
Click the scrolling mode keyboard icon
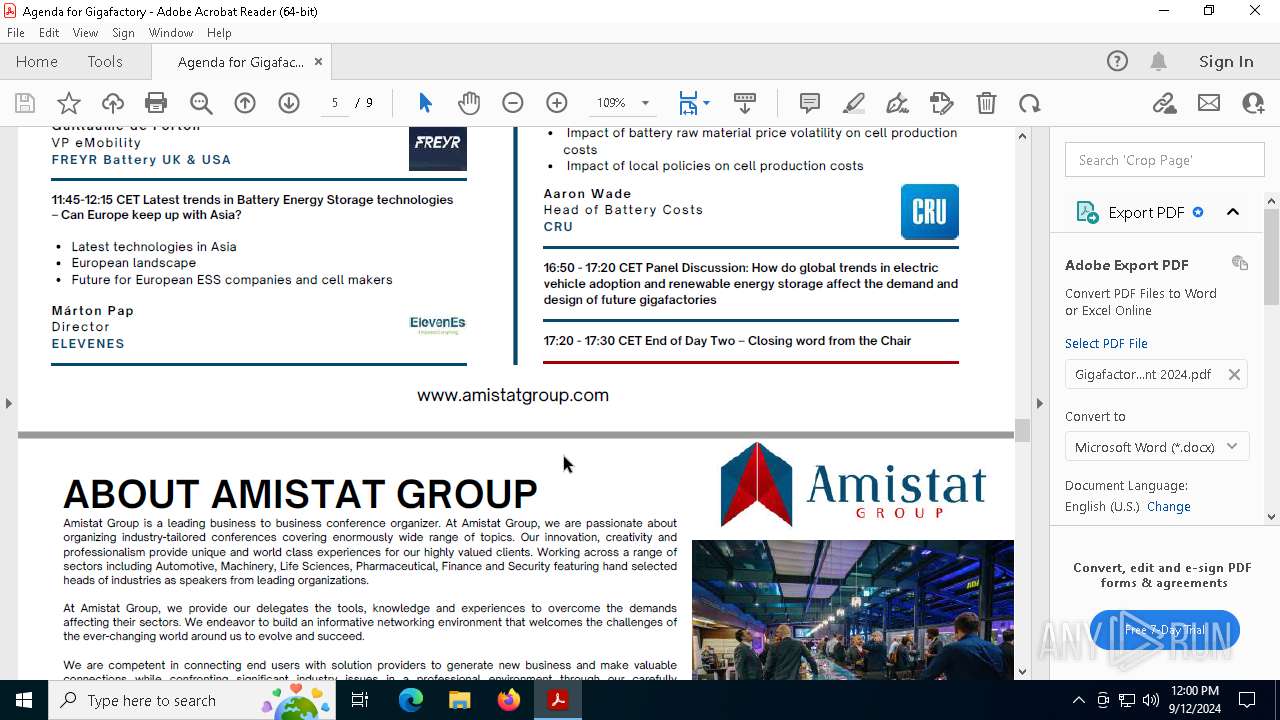(745, 103)
